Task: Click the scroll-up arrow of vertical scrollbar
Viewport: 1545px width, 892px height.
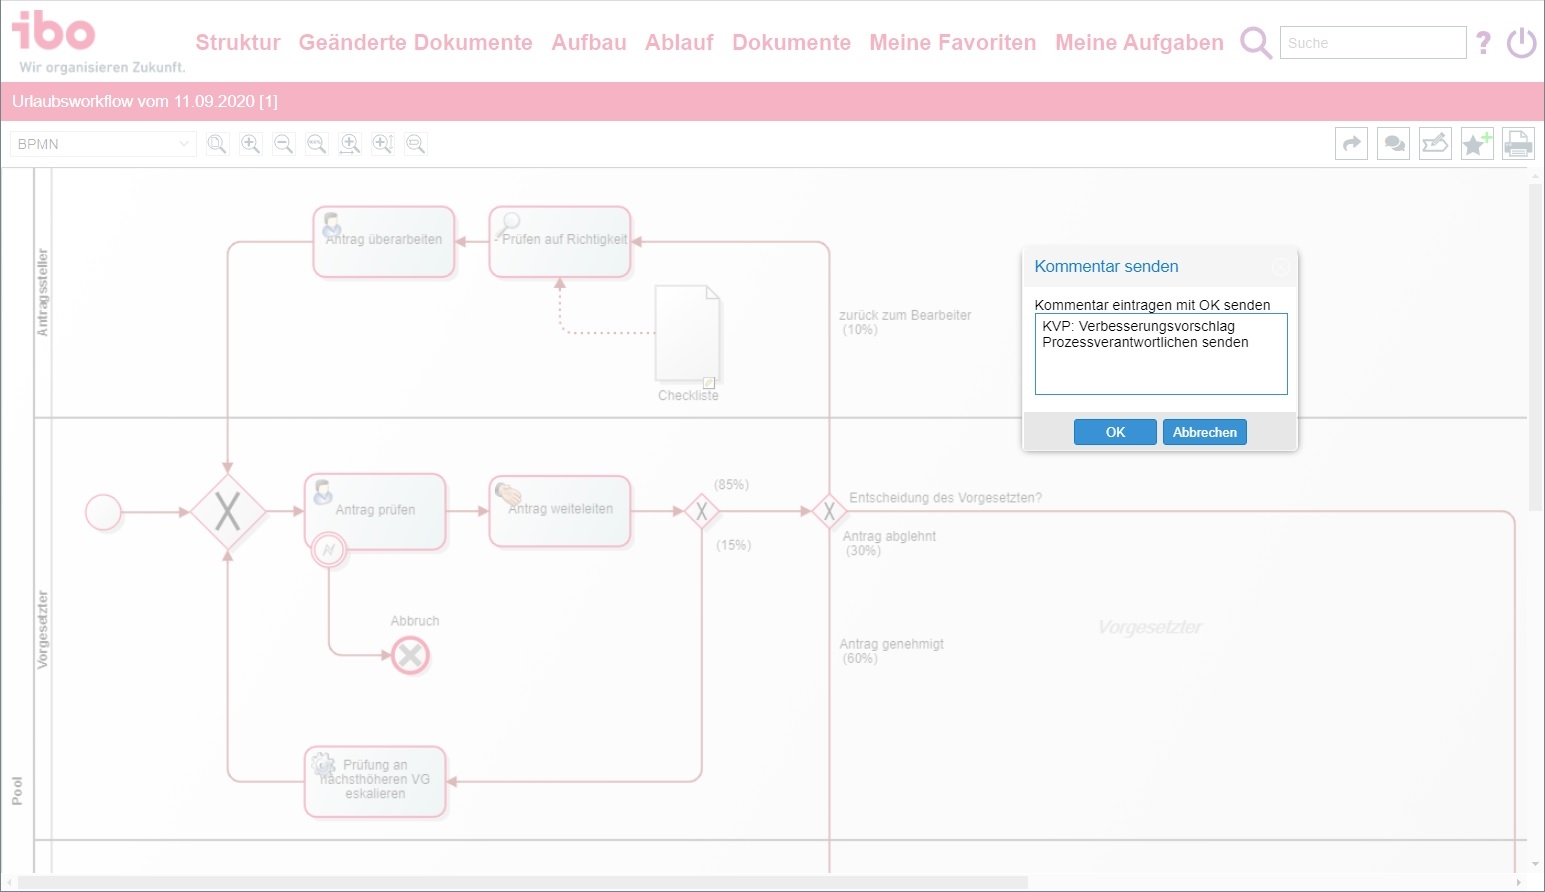Action: [1537, 176]
